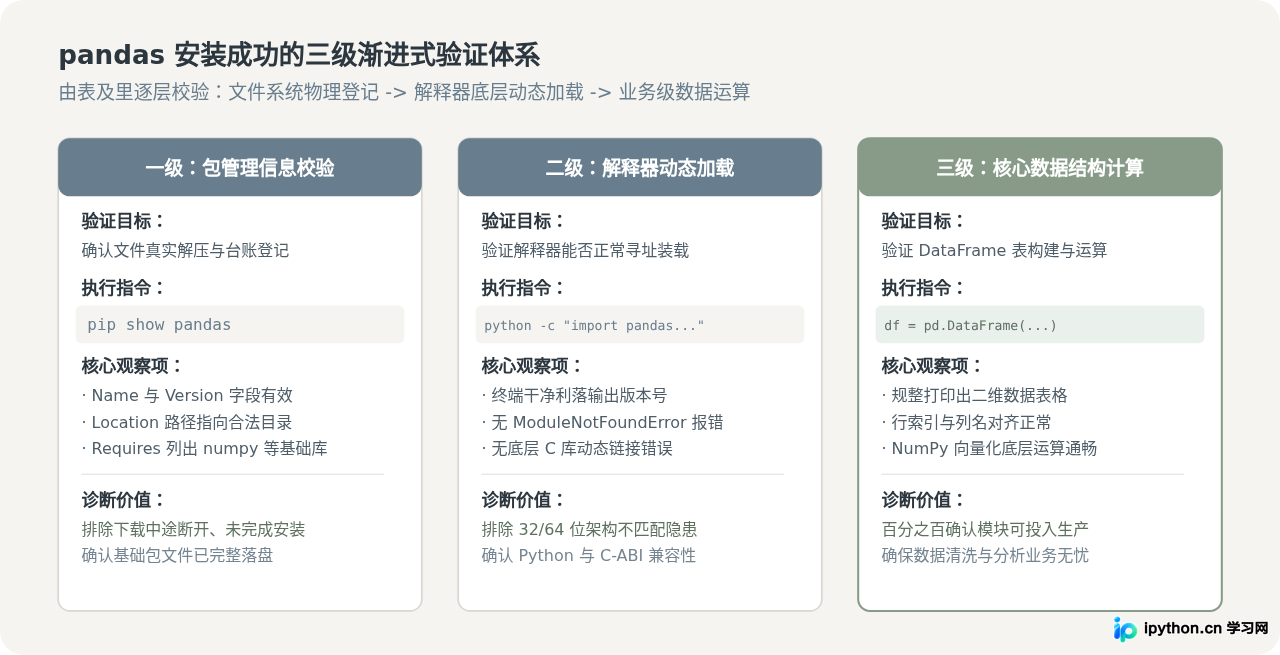Viewport: 1280px width, 655px height.
Task: Click '规整打印出二维数据表格' bullet
Action: point(974,395)
